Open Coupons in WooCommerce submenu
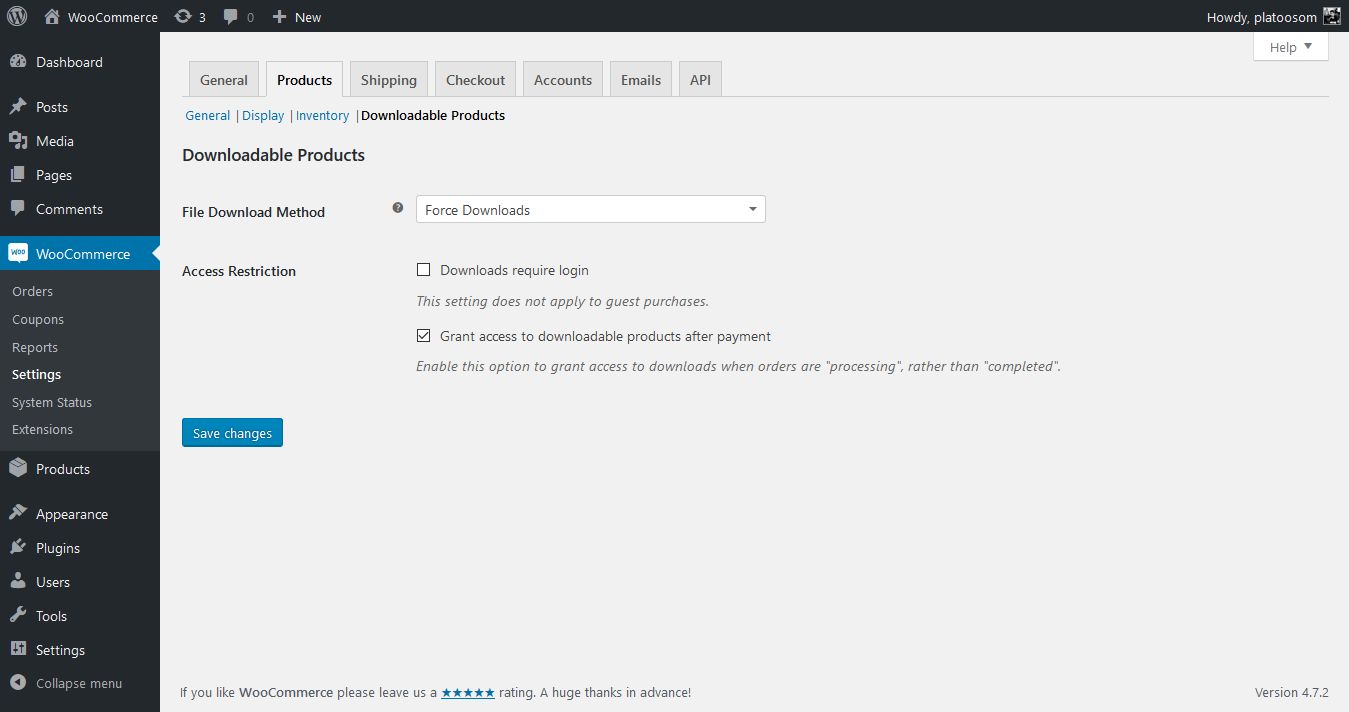This screenshot has width=1349, height=712. (38, 320)
